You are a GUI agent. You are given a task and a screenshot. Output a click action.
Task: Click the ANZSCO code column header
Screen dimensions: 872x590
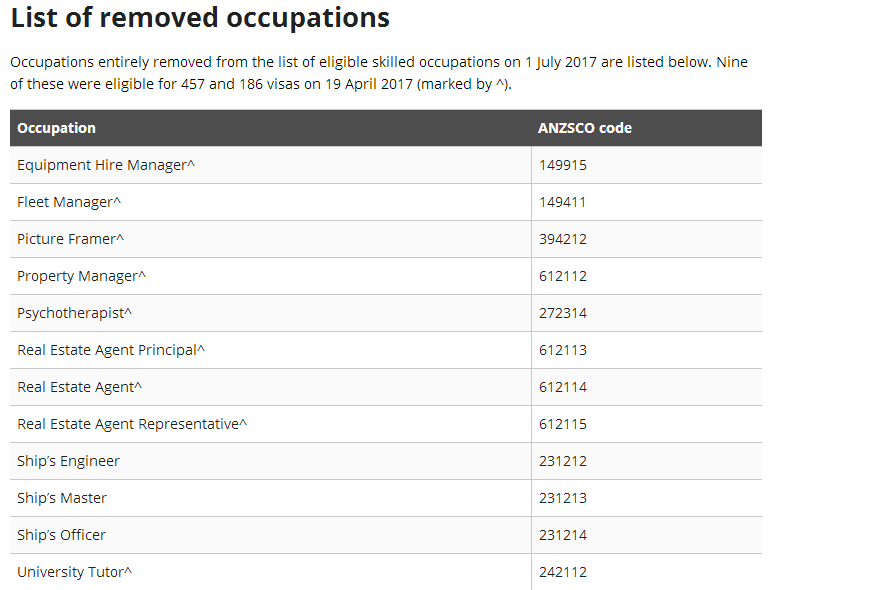585,128
